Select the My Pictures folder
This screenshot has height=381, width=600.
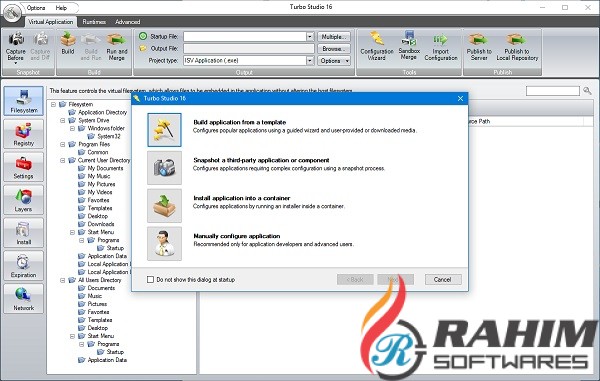point(101,184)
